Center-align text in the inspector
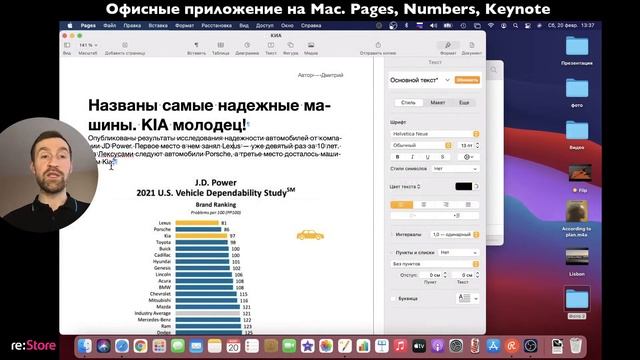This screenshot has width=640, height=360. (424, 204)
